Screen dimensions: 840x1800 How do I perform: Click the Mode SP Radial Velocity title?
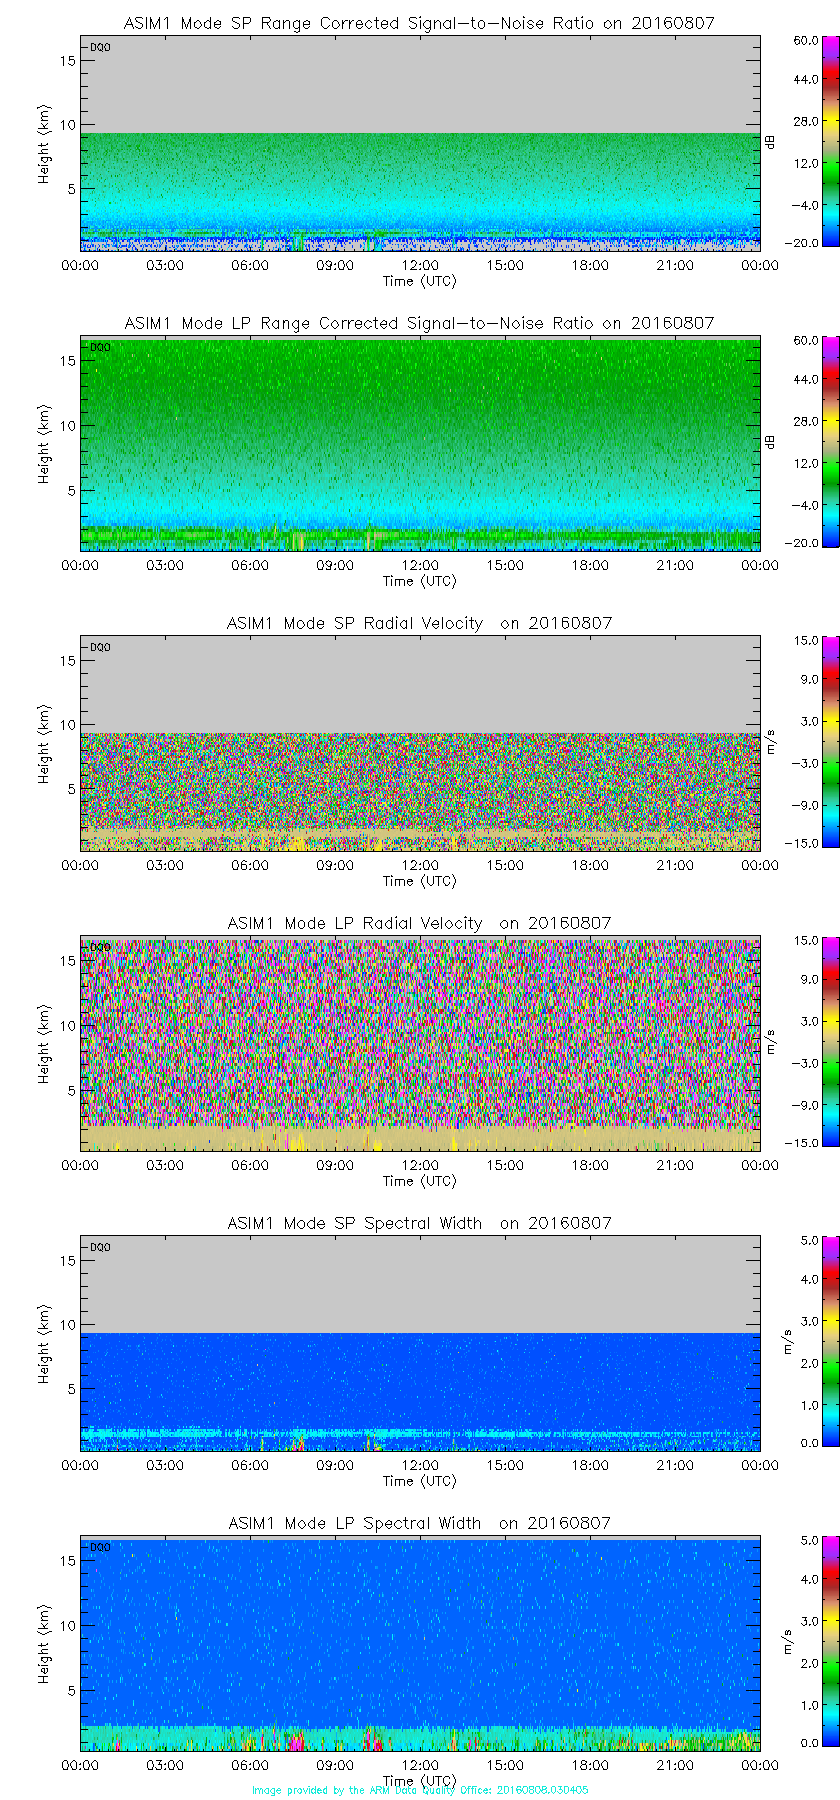coord(419,623)
